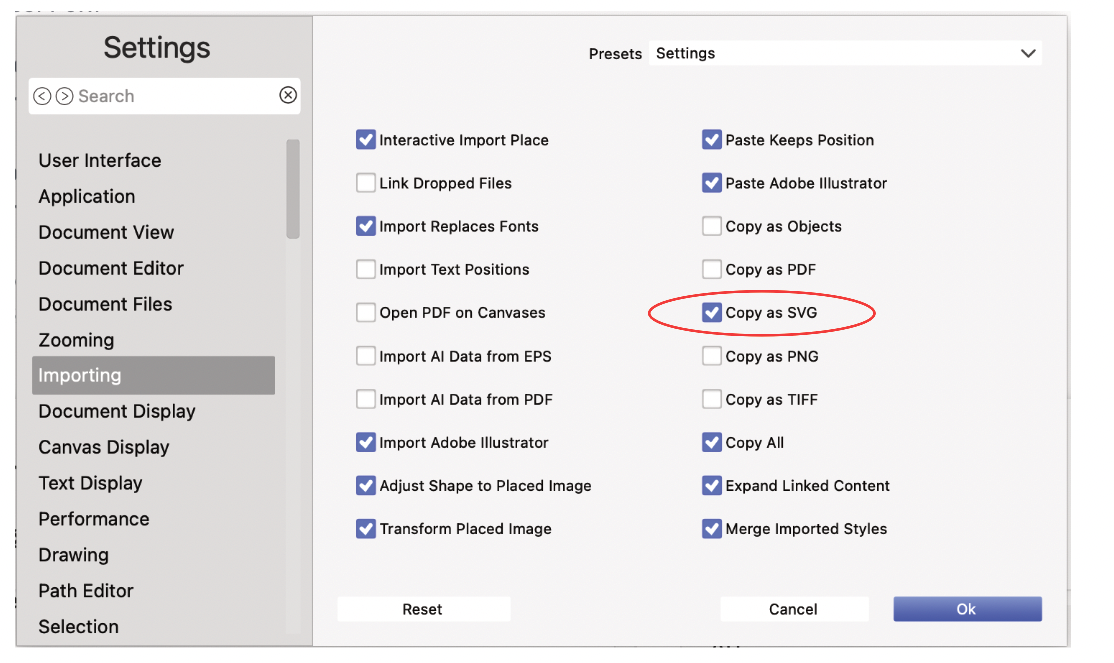Enable Link Dropped Files checkbox
1114x663 pixels.
(366, 183)
